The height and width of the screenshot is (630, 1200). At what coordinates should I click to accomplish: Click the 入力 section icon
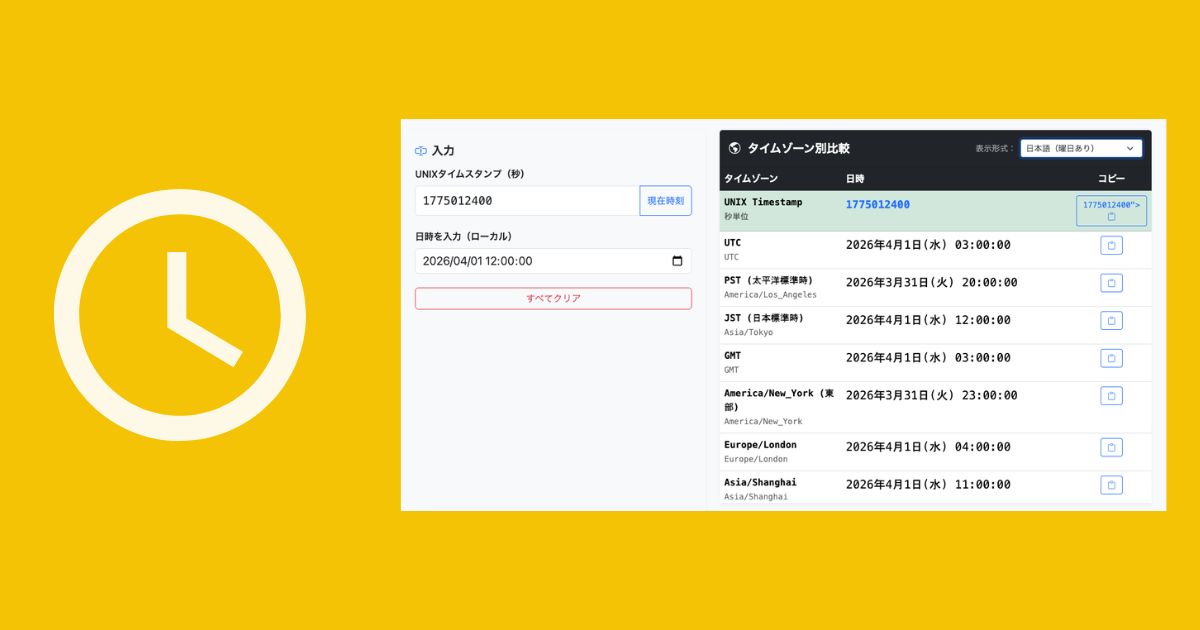(x=421, y=151)
